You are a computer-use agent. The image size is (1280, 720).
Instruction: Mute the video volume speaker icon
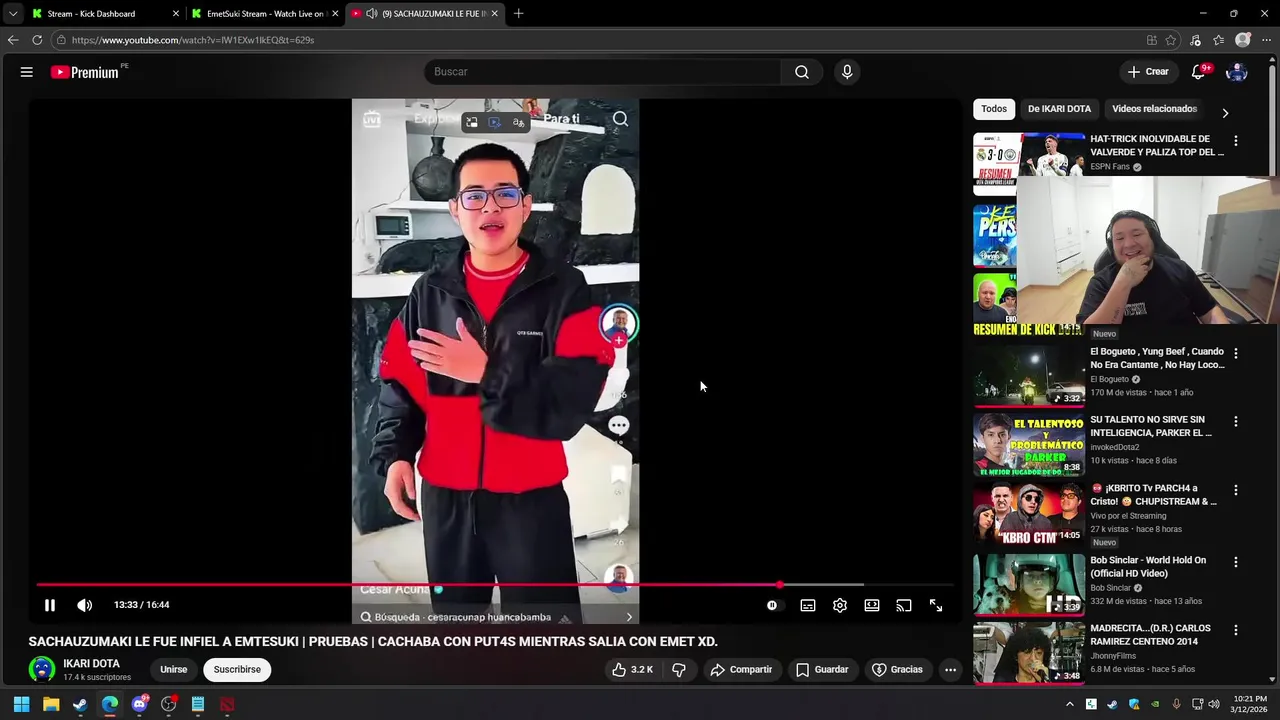[x=85, y=605]
